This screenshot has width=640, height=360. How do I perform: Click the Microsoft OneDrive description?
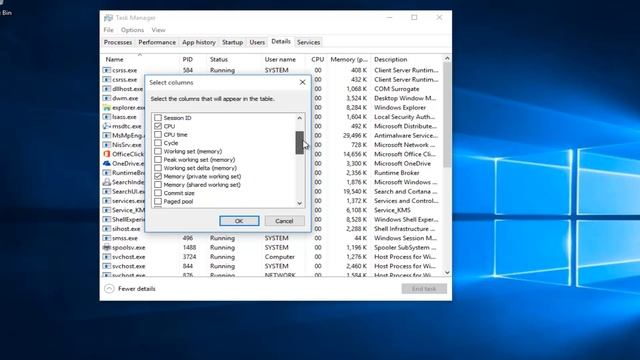pos(402,163)
